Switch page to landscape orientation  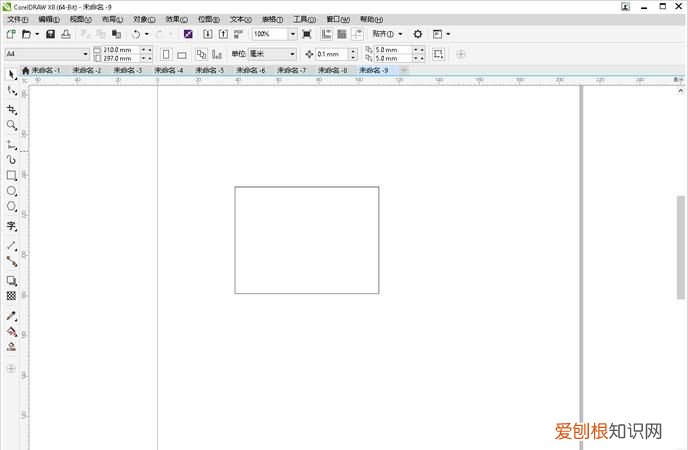click(182, 54)
